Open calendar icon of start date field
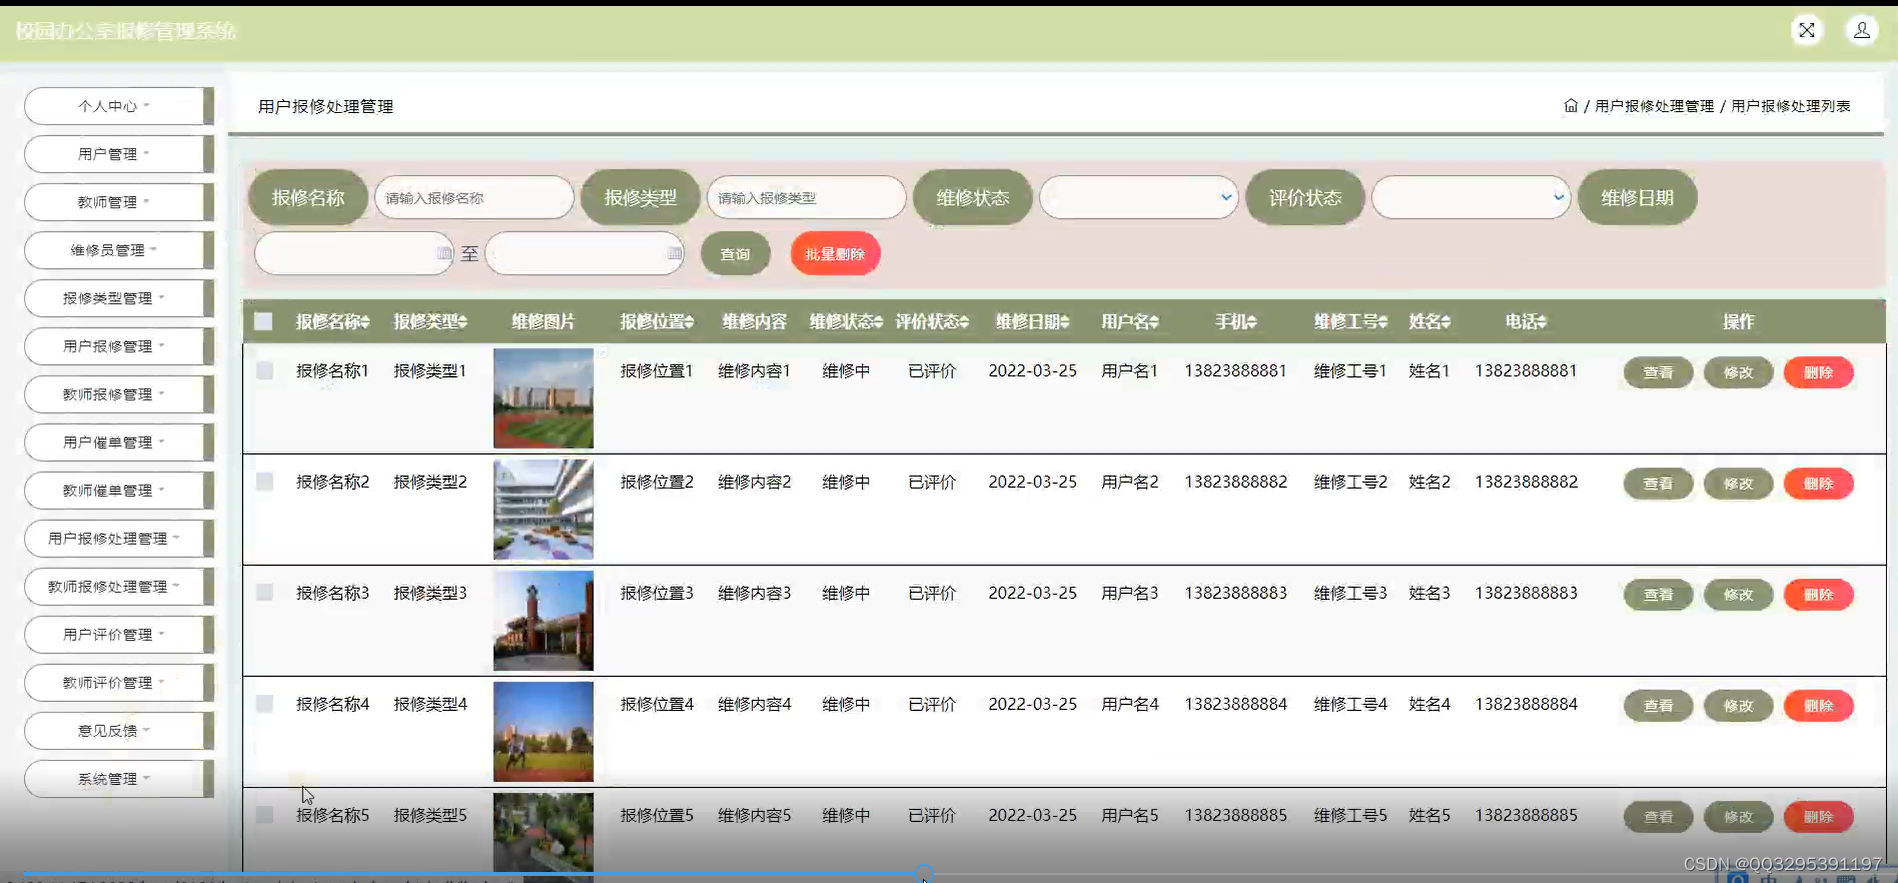This screenshot has height=883, width=1898. tap(444, 253)
